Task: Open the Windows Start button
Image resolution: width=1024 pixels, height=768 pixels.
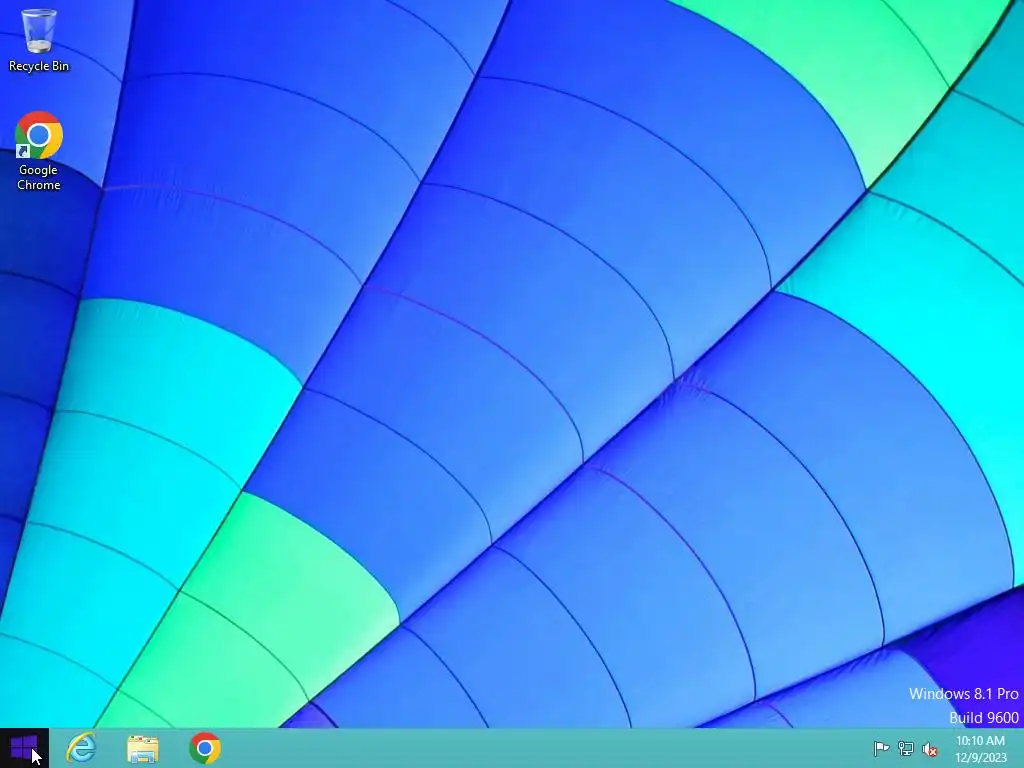Action: pyautogui.click(x=24, y=748)
